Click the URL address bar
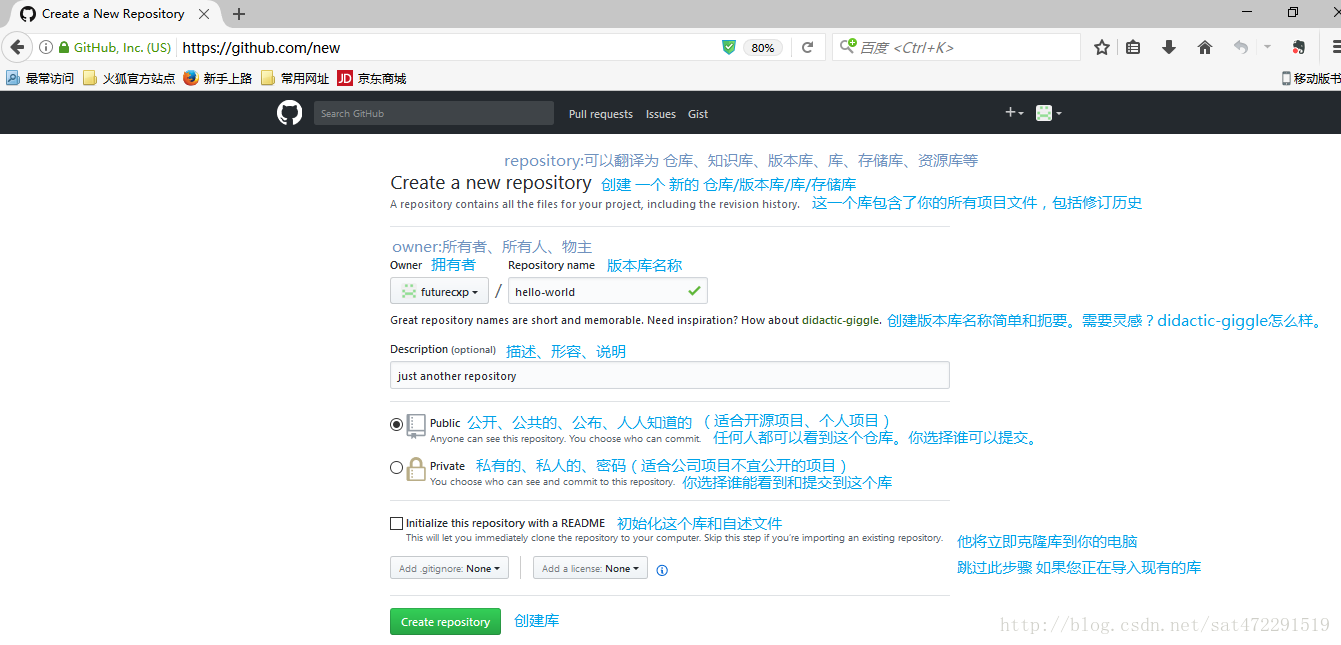 pyautogui.click(x=448, y=47)
